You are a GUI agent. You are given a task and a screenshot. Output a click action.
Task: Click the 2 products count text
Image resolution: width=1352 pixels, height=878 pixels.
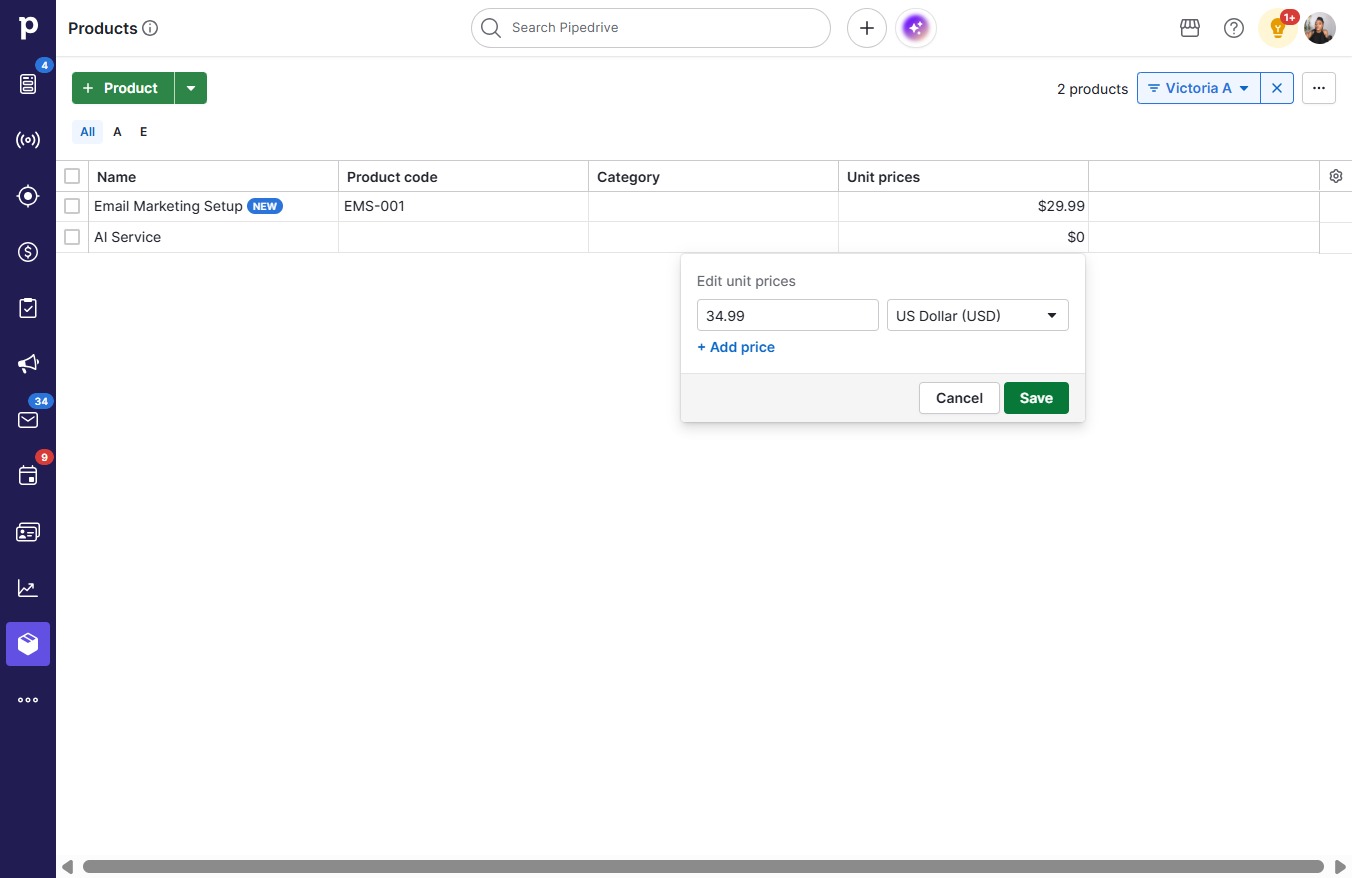[x=1092, y=89]
